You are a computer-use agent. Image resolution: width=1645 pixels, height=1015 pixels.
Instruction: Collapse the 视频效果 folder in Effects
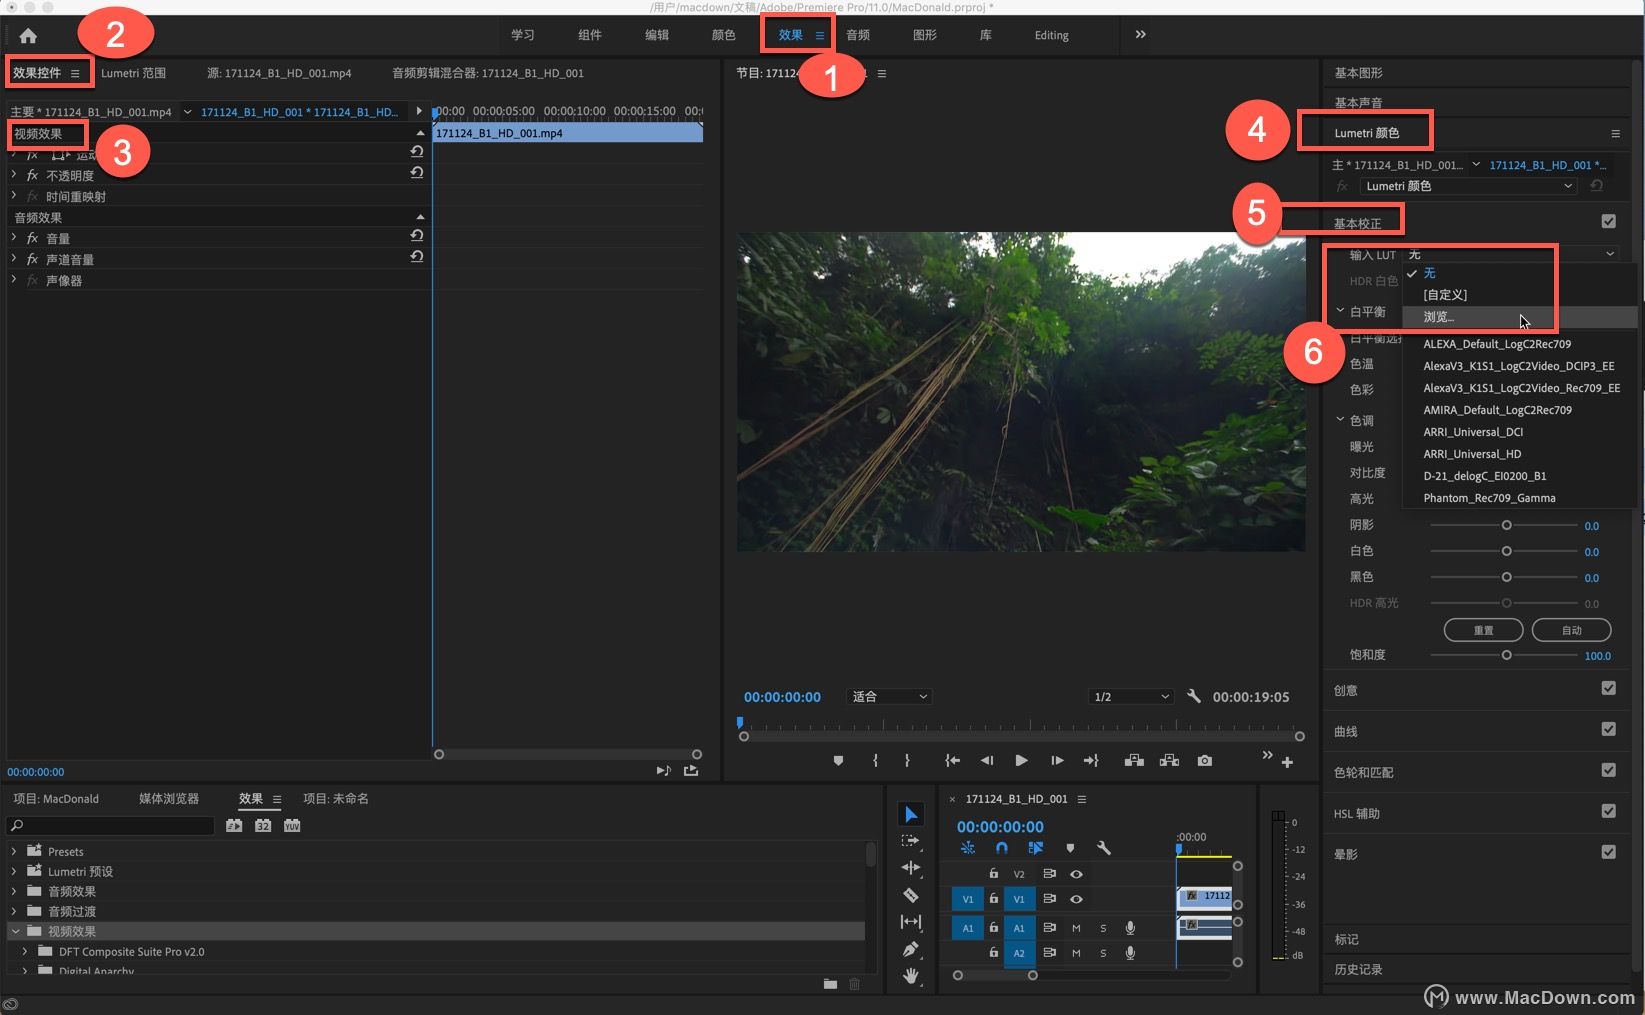[x=14, y=931]
